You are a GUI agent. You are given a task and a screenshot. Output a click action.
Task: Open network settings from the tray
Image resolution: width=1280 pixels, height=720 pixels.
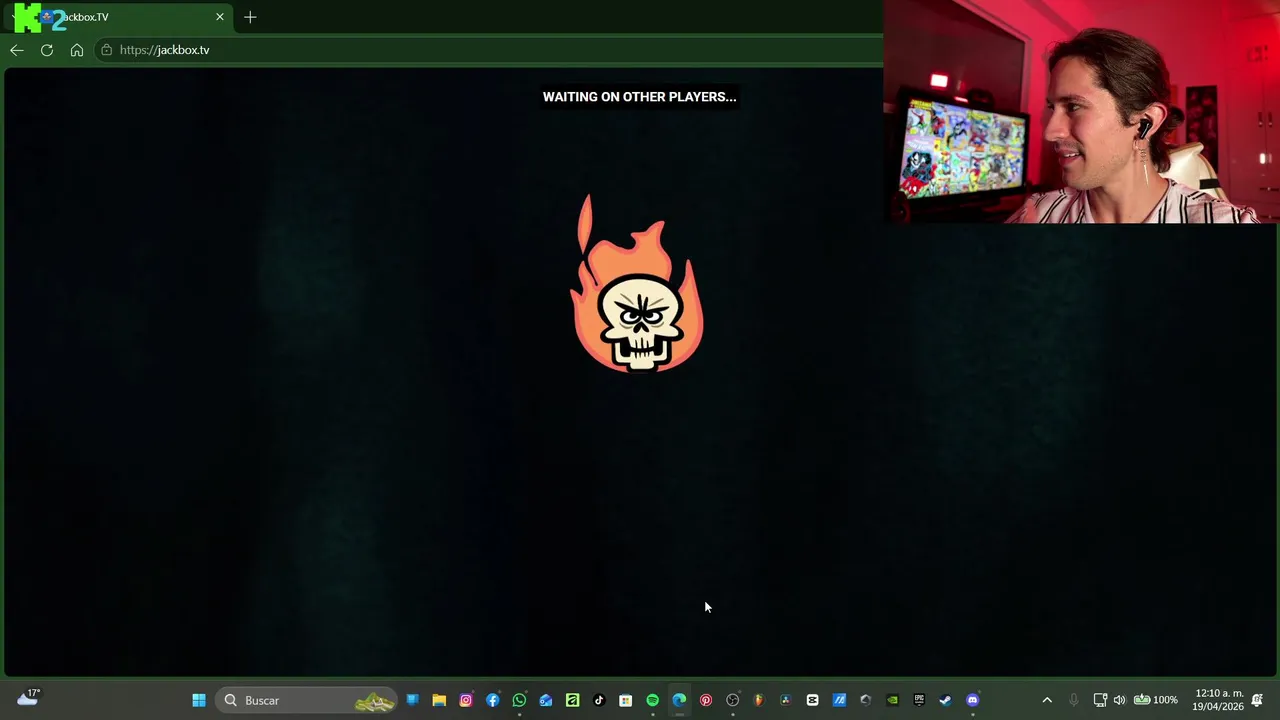coord(1100,700)
